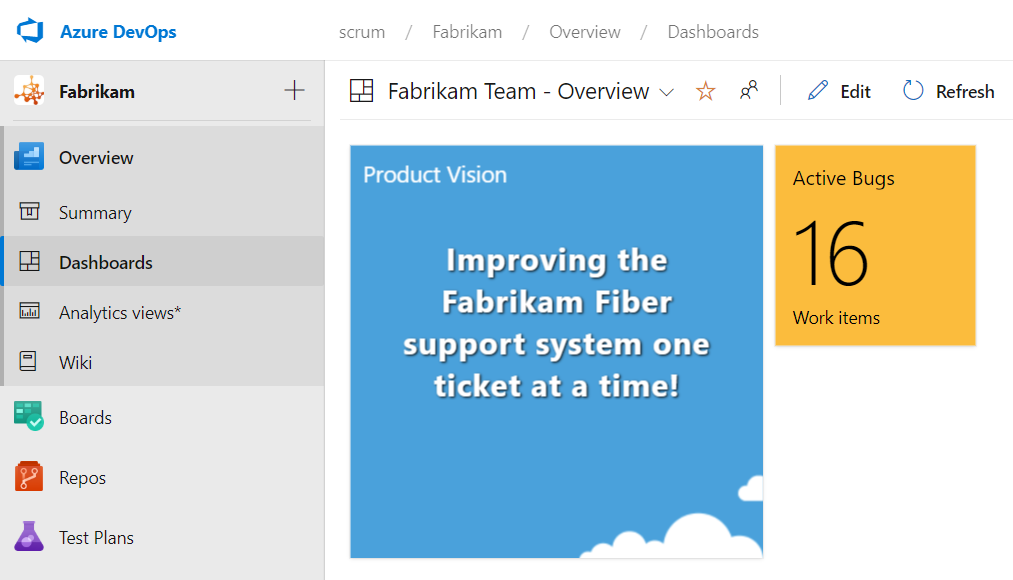Click the dashboard grid icon beside title
The width and height of the screenshot is (1013, 580).
click(x=362, y=90)
